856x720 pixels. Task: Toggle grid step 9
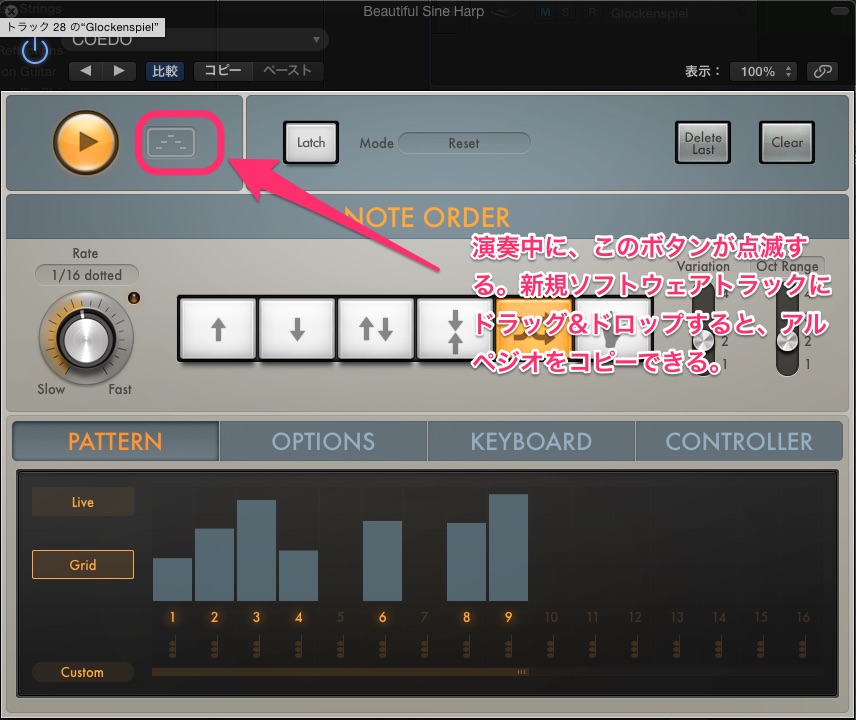[x=508, y=617]
